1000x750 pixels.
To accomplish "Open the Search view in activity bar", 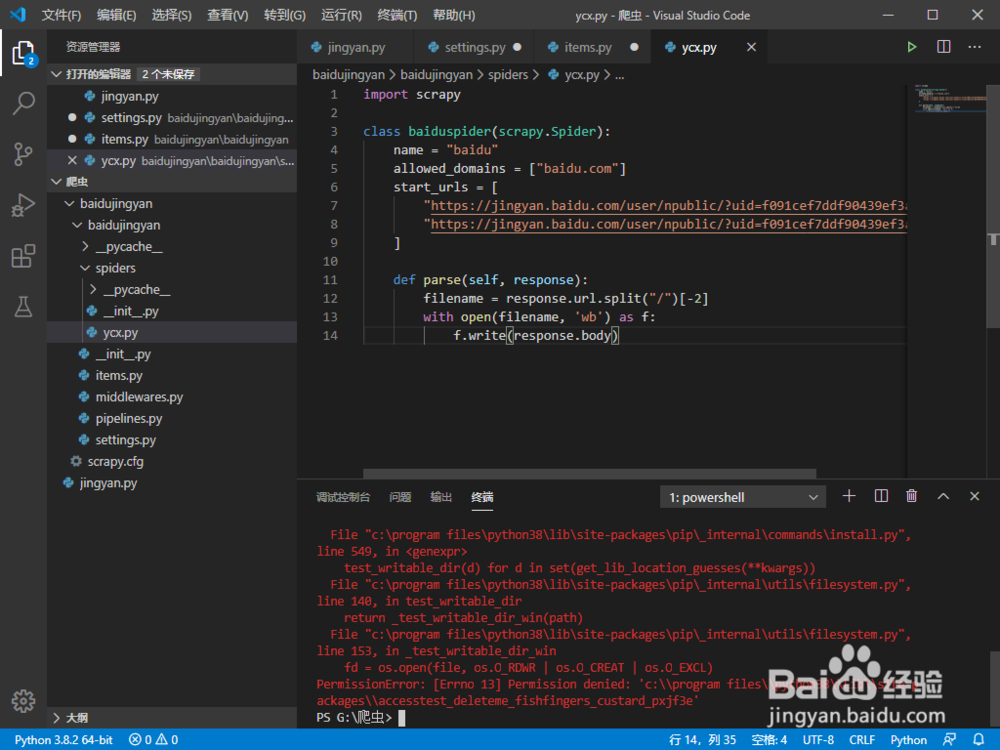I will click(24, 103).
